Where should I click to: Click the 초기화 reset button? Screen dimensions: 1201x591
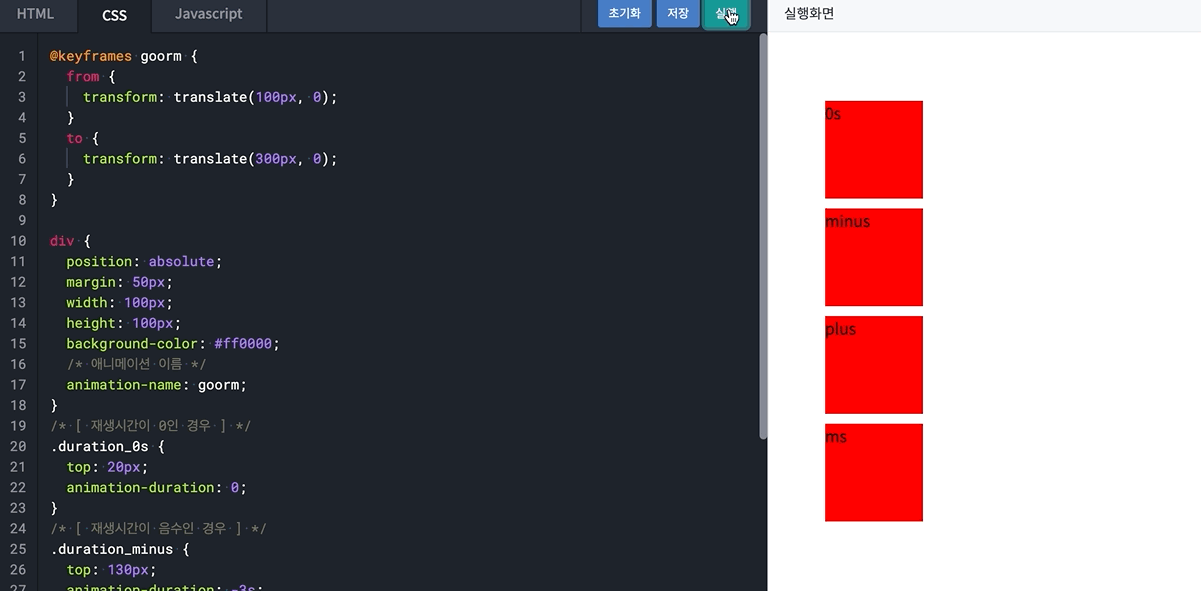[623, 14]
